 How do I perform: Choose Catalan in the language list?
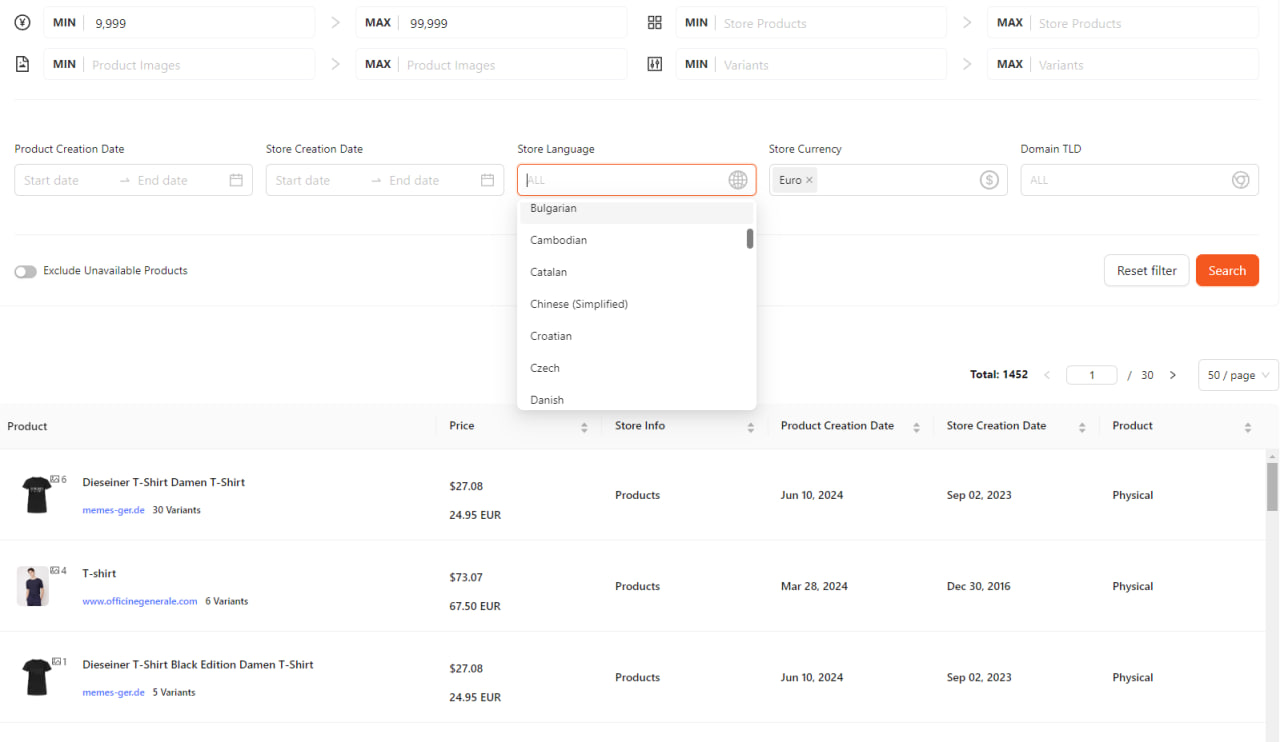[636, 272]
